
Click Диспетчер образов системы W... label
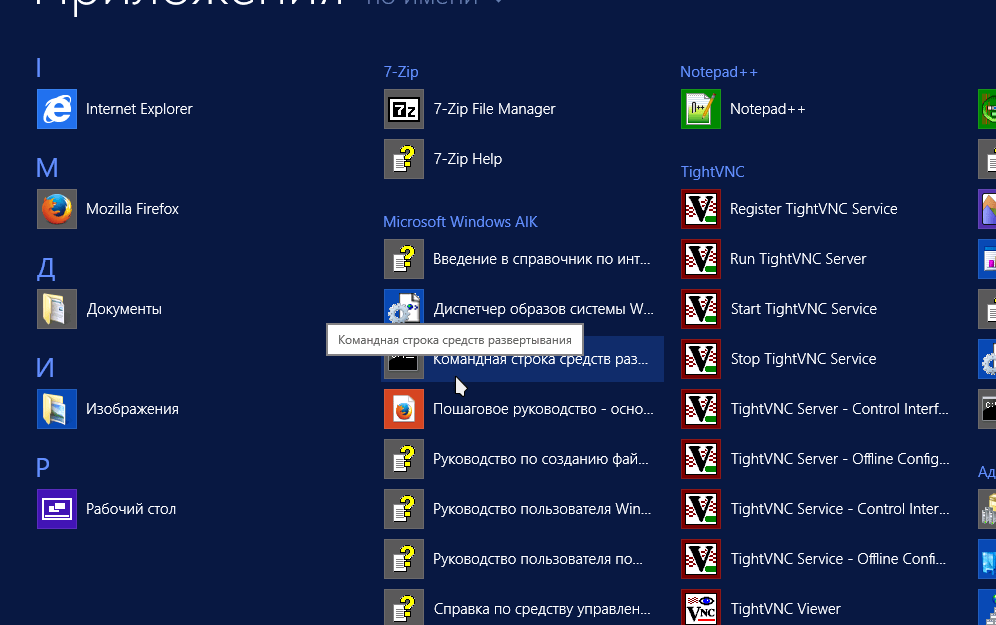(543, 309)
